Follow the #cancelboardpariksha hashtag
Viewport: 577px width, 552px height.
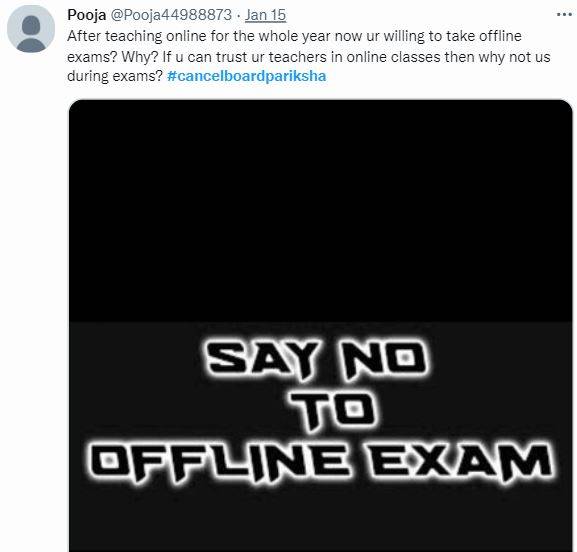point(247,76)
